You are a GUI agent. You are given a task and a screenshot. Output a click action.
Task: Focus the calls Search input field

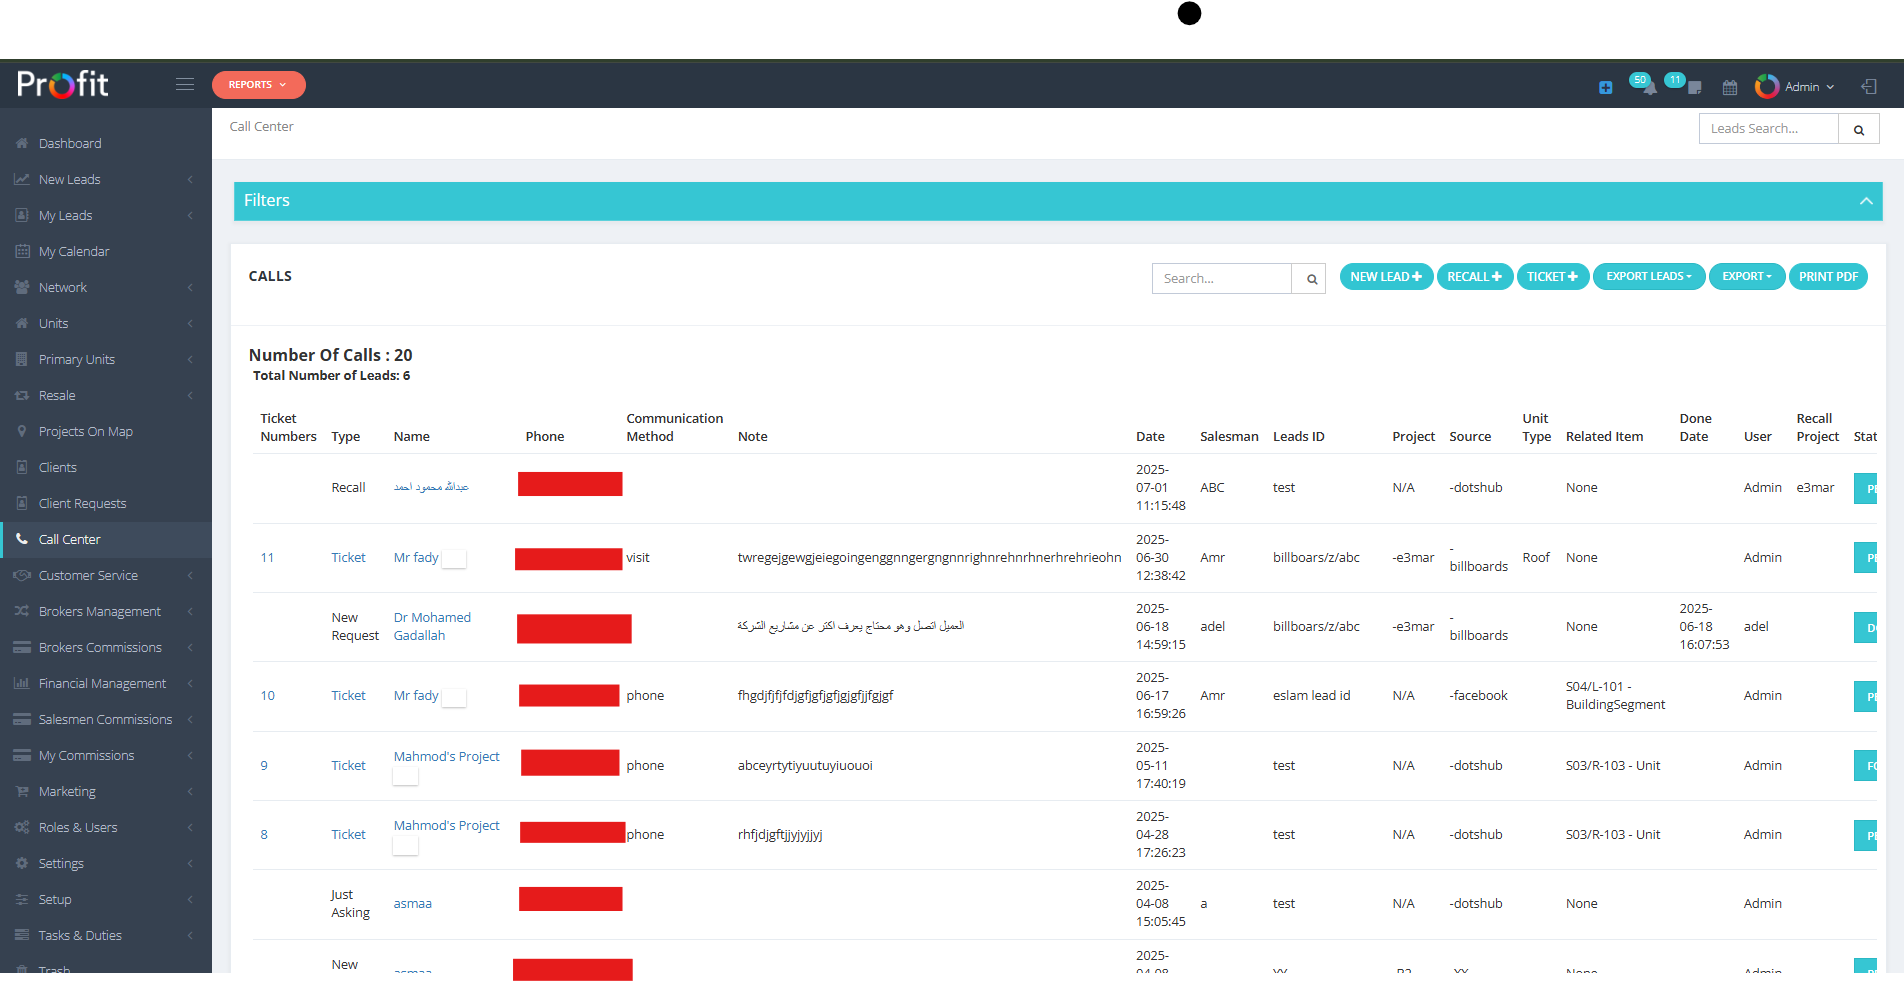tap(1222, 279)
